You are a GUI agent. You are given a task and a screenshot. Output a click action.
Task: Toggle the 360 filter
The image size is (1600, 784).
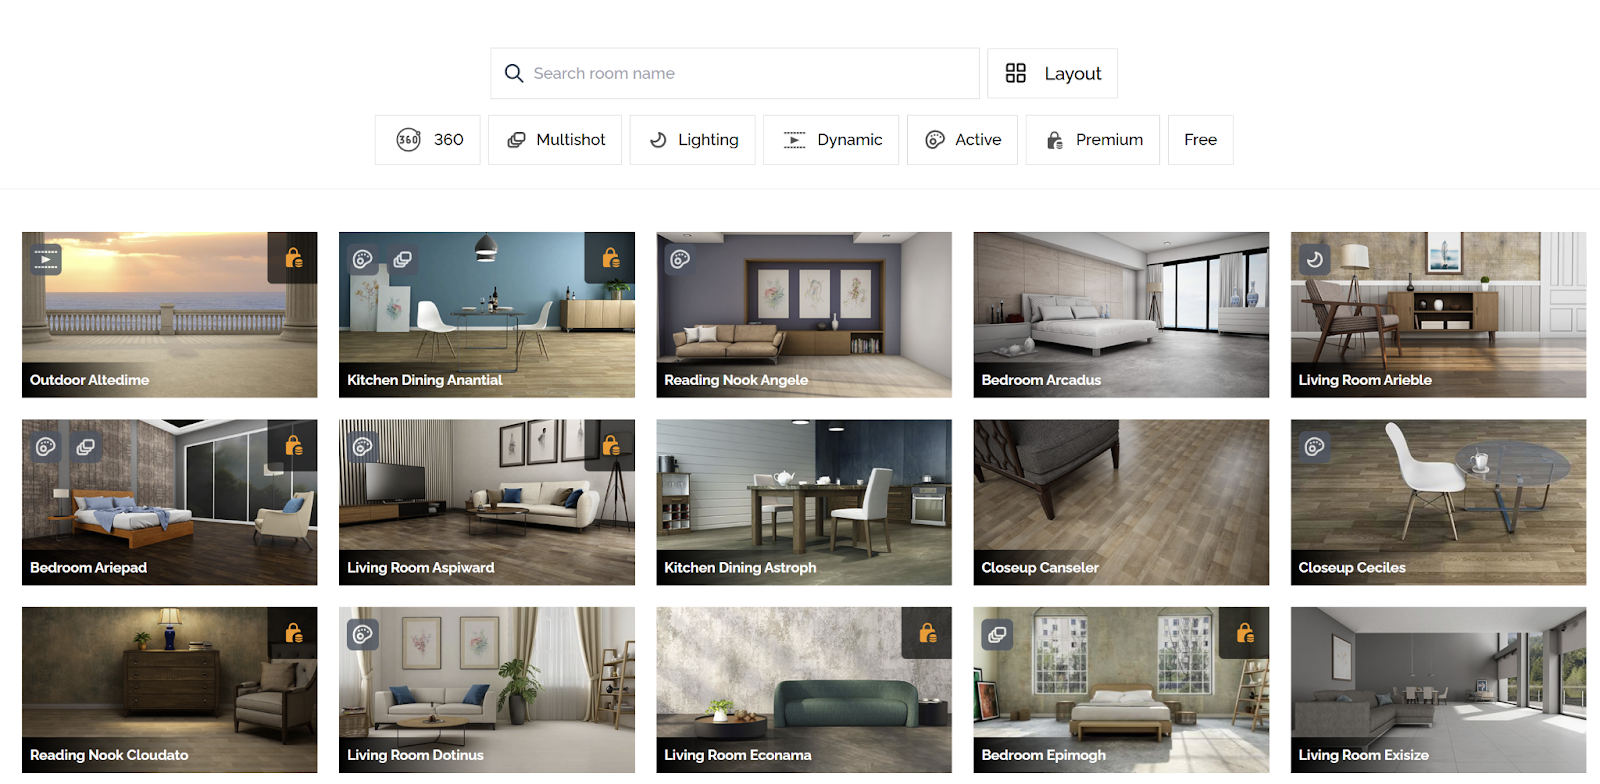coord(428,140)
